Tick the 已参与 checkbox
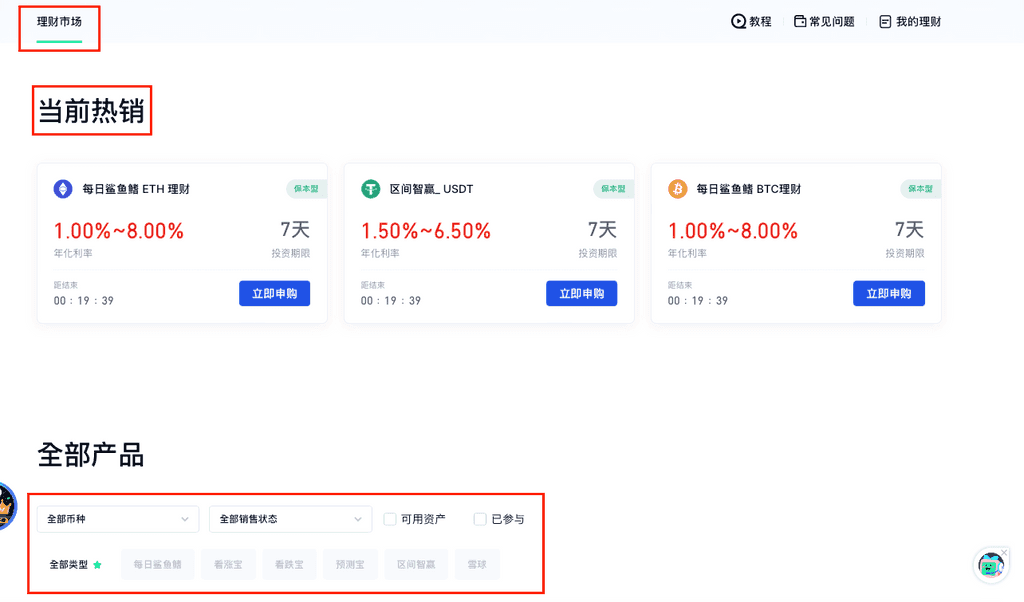Viewport: 1024px width, 602px height. coord(480,519)
